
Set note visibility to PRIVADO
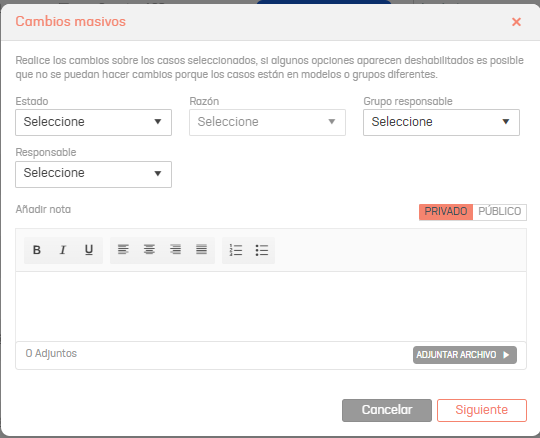(446, 211)
